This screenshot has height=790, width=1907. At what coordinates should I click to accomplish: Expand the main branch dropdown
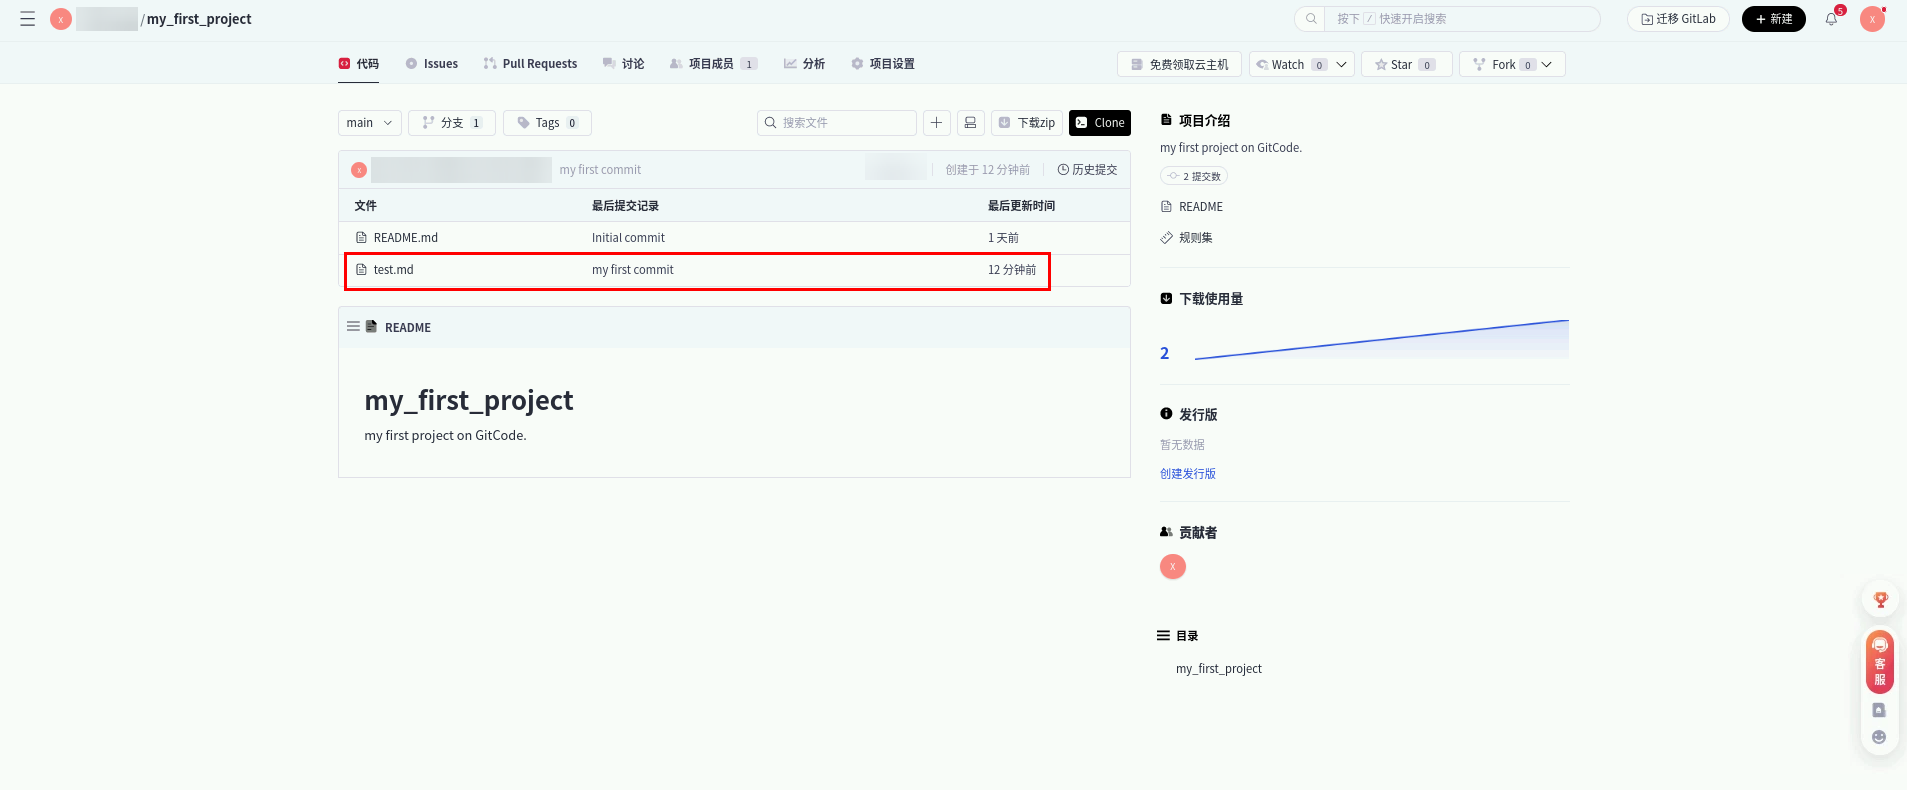pos(369,123)
